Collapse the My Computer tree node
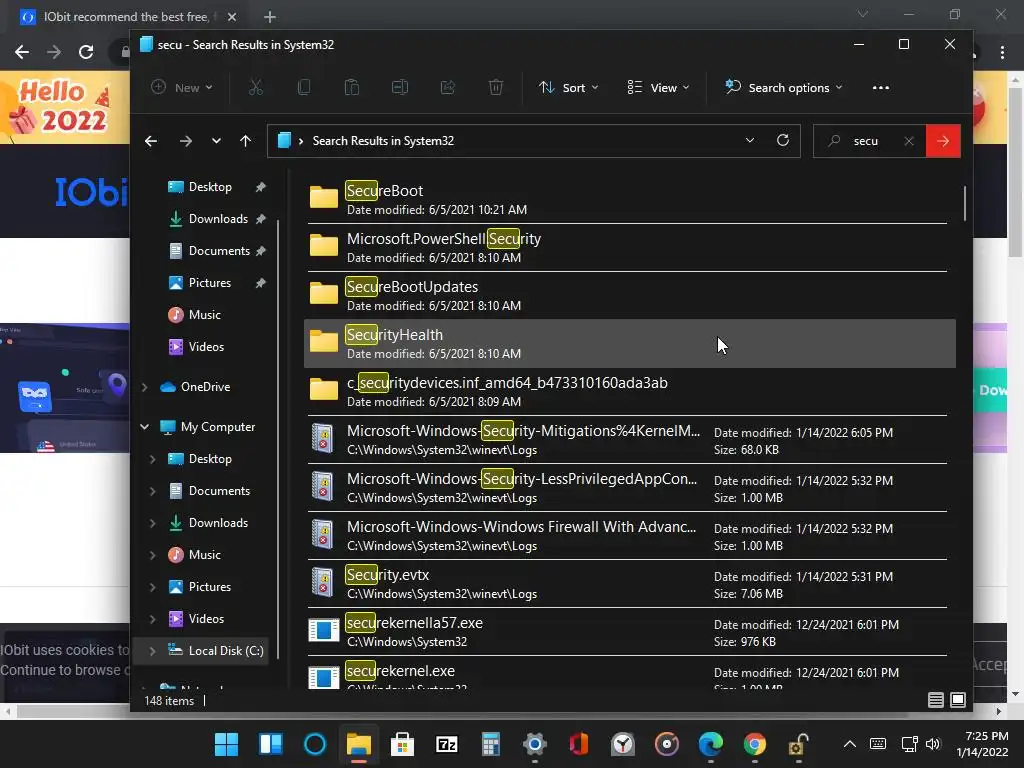The image size is (1024, 768). [x=144, y=427]
